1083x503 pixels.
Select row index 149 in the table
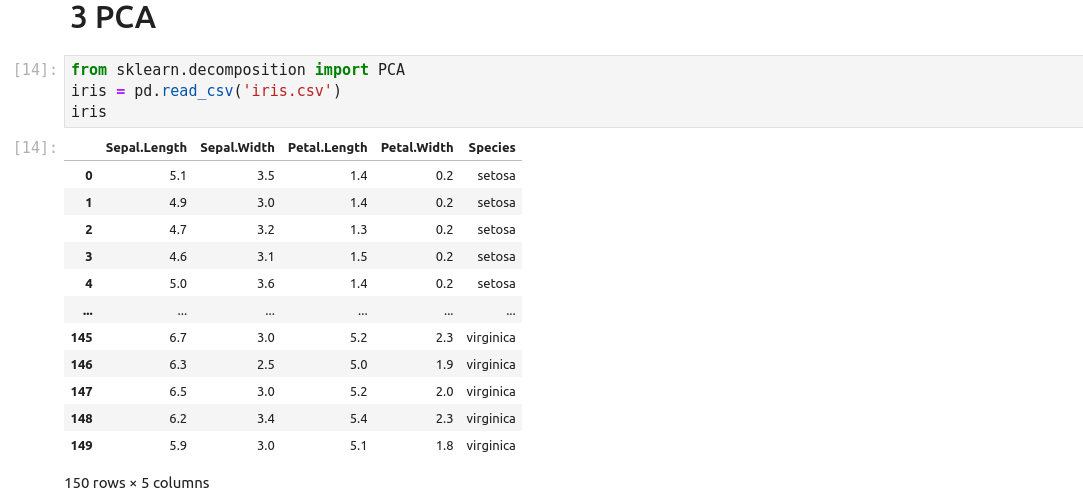(x=81, y=446)
